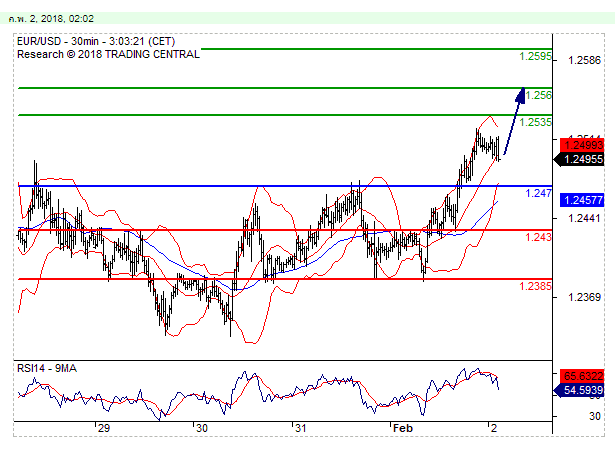Click the 1.247 pivot level label
Screen dimensions: 615x450
pos(539,193)
